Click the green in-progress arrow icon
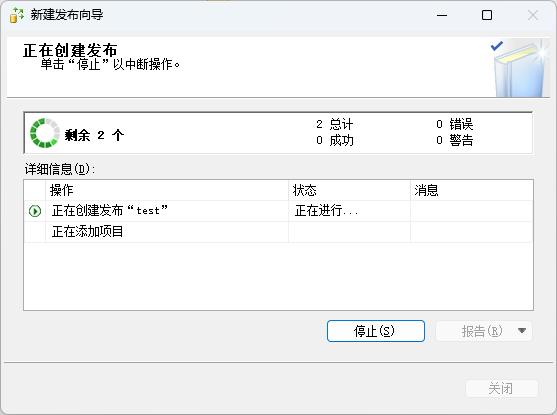 [35, 211]
